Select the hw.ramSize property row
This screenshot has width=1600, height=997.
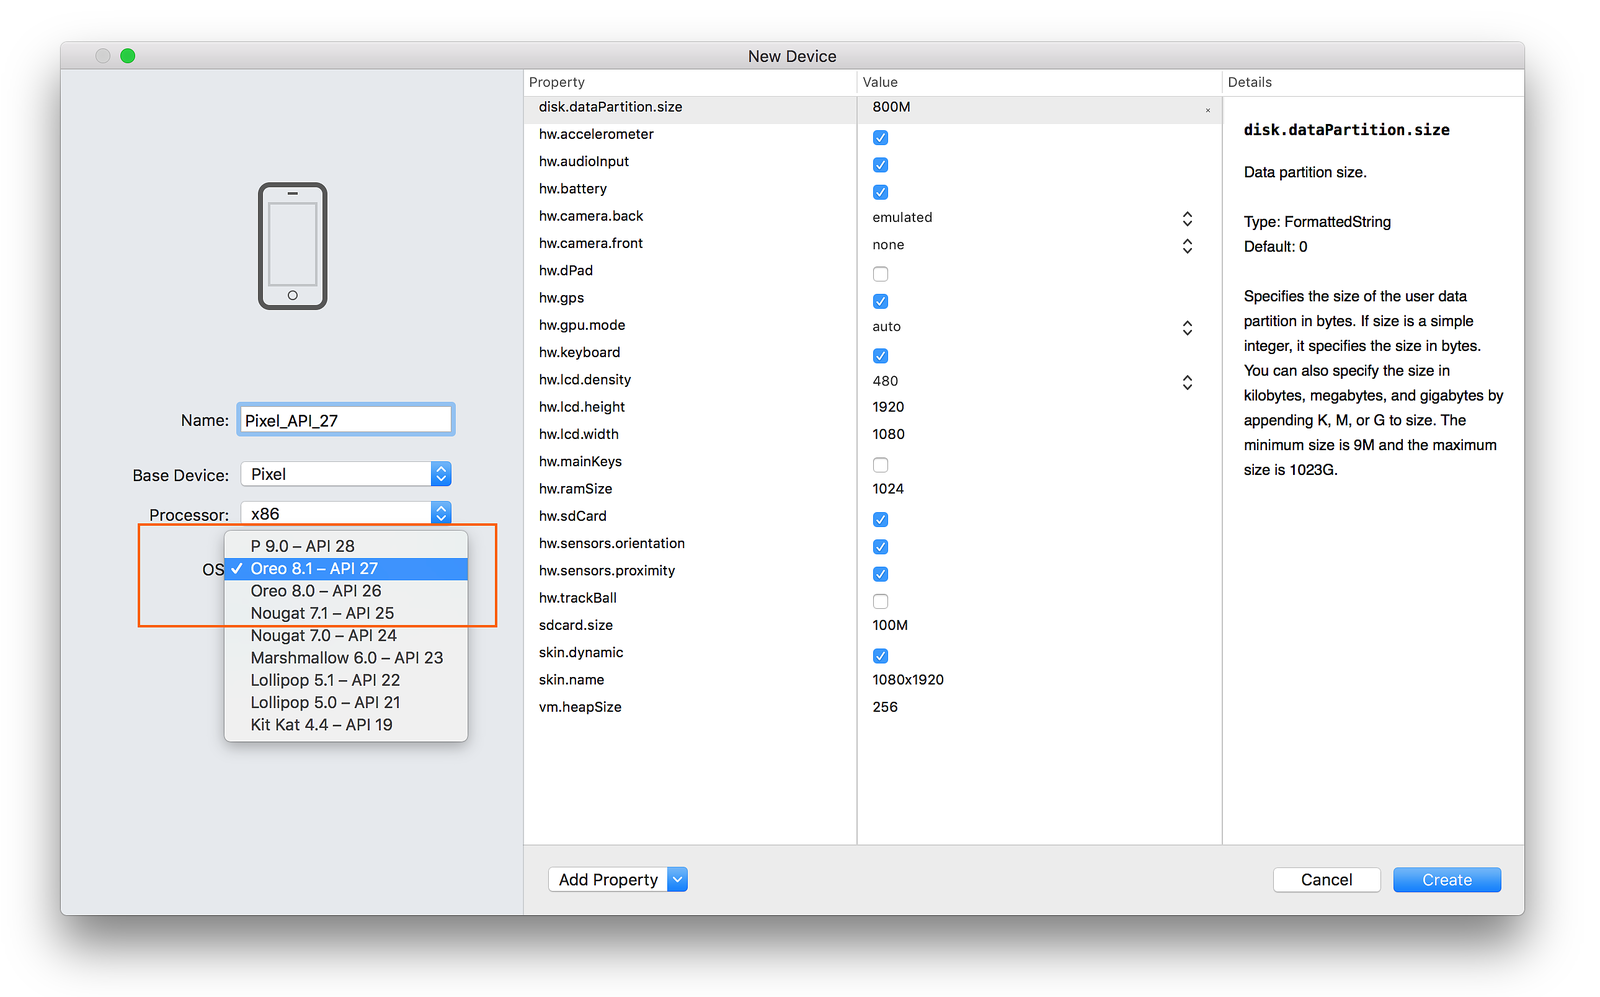coord(575,489)
